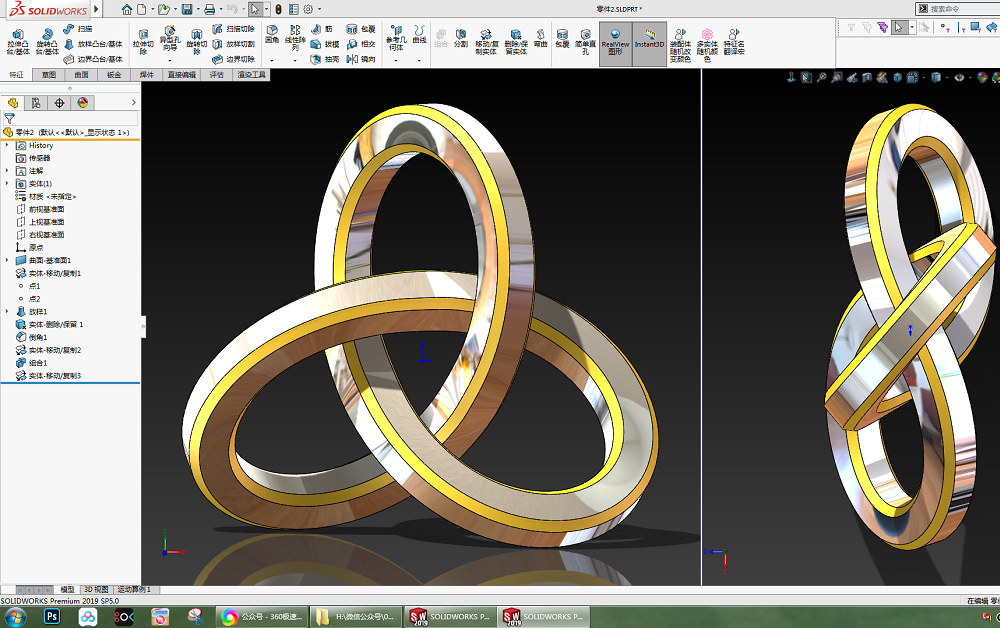The width and height of the screenshot is (1000, 628).
Task: Switch to the 渲染工具 (Render Tools) tab
Action: coord(252,75)
